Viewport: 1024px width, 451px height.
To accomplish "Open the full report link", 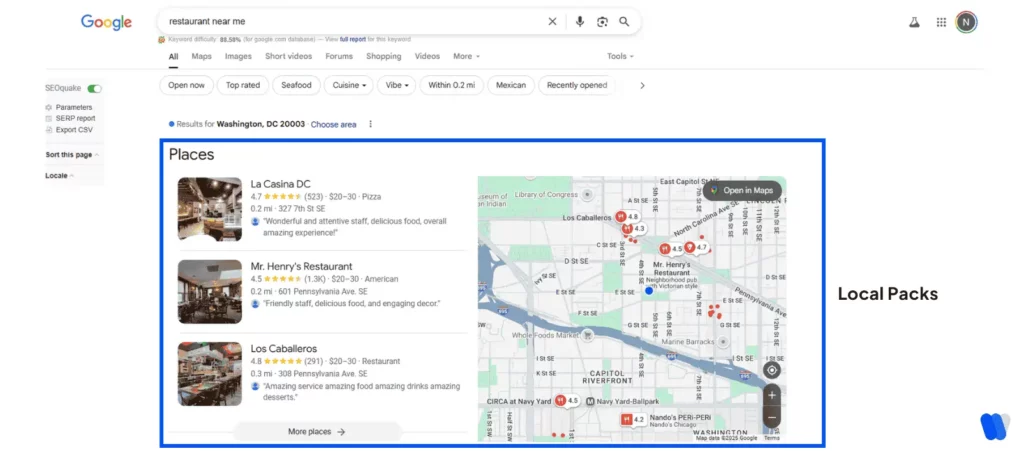I will coord(353,39).
